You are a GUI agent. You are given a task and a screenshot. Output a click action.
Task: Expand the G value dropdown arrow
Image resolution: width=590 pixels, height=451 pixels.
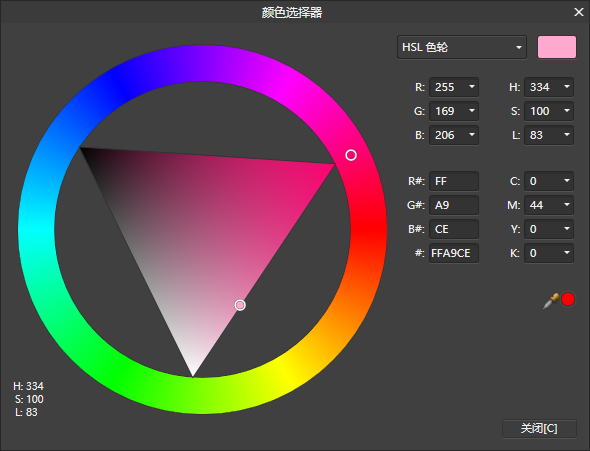coord(471,111)
